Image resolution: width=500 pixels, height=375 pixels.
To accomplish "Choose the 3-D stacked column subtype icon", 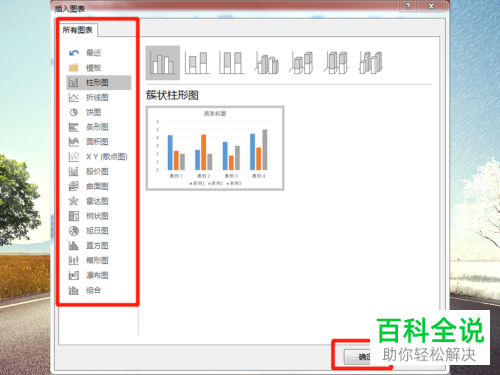I will (301, 63).
